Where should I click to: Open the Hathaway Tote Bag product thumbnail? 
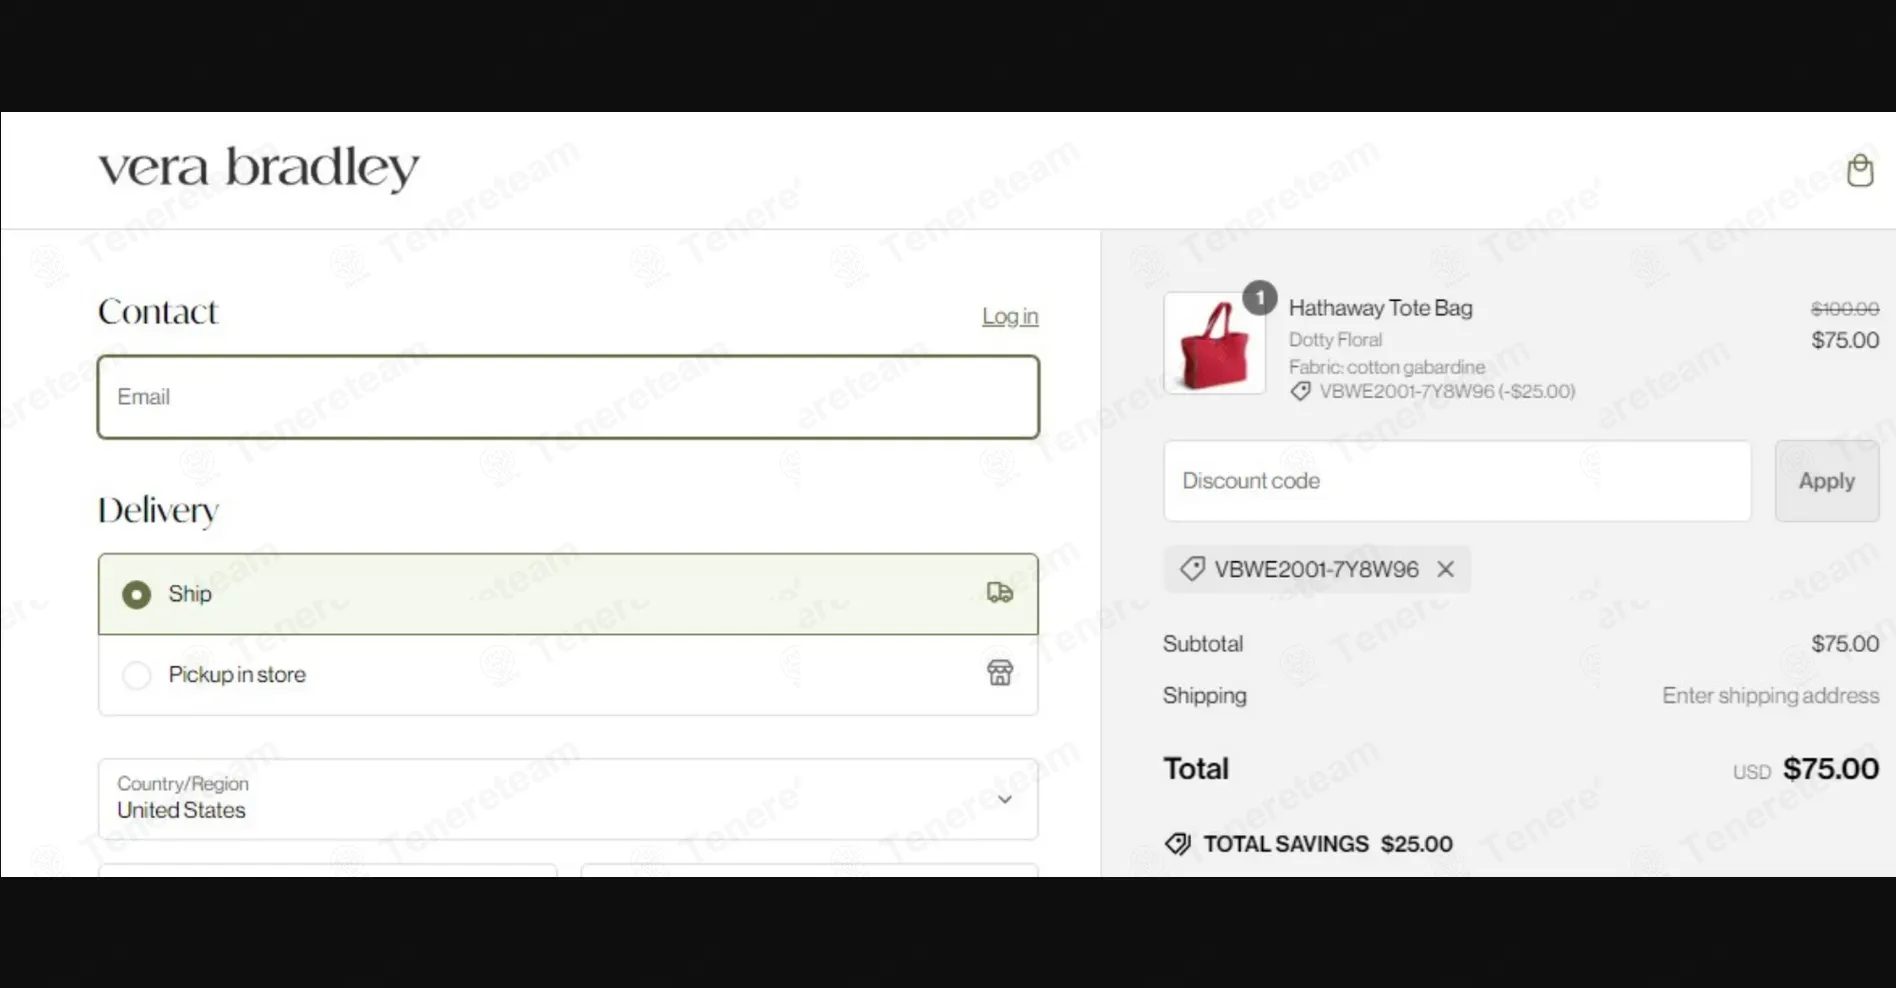(x=1214, y=343)
